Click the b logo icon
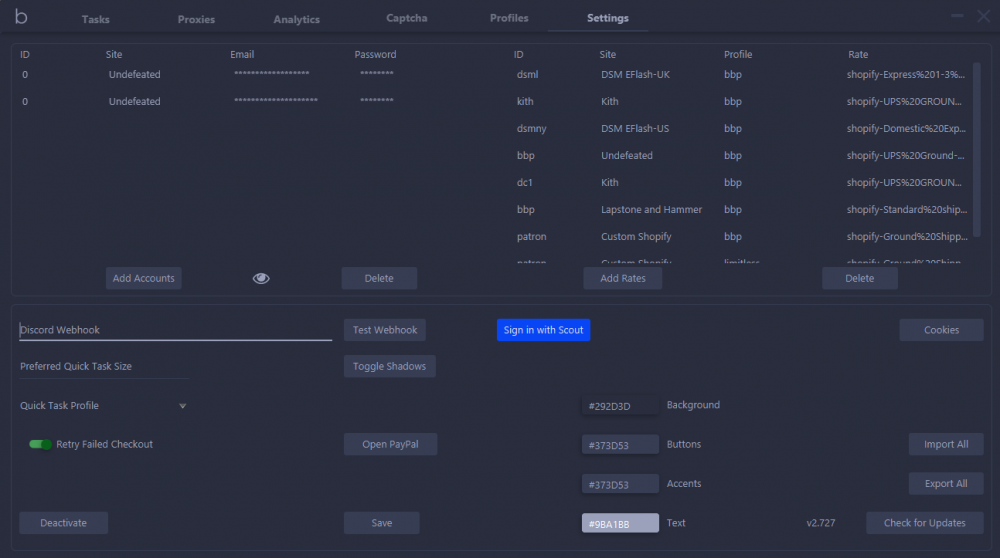The height and width of the screenshot is (558, 1000). point(21,17)
